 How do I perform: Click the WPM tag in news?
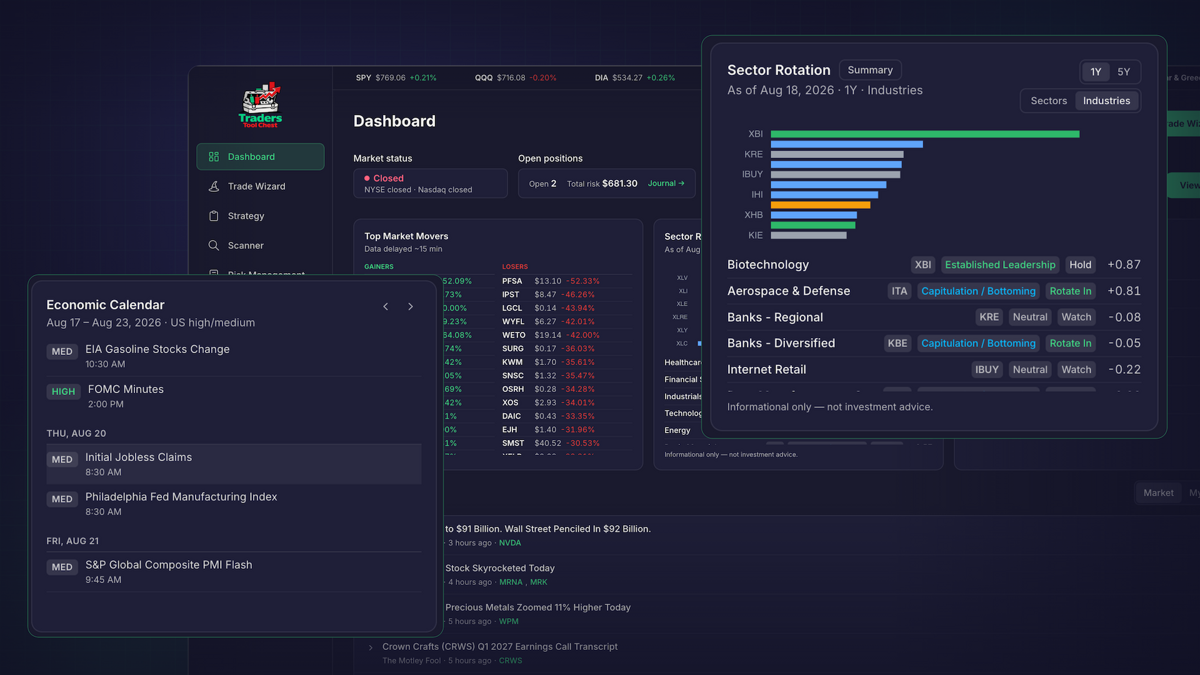pos(509,621)
